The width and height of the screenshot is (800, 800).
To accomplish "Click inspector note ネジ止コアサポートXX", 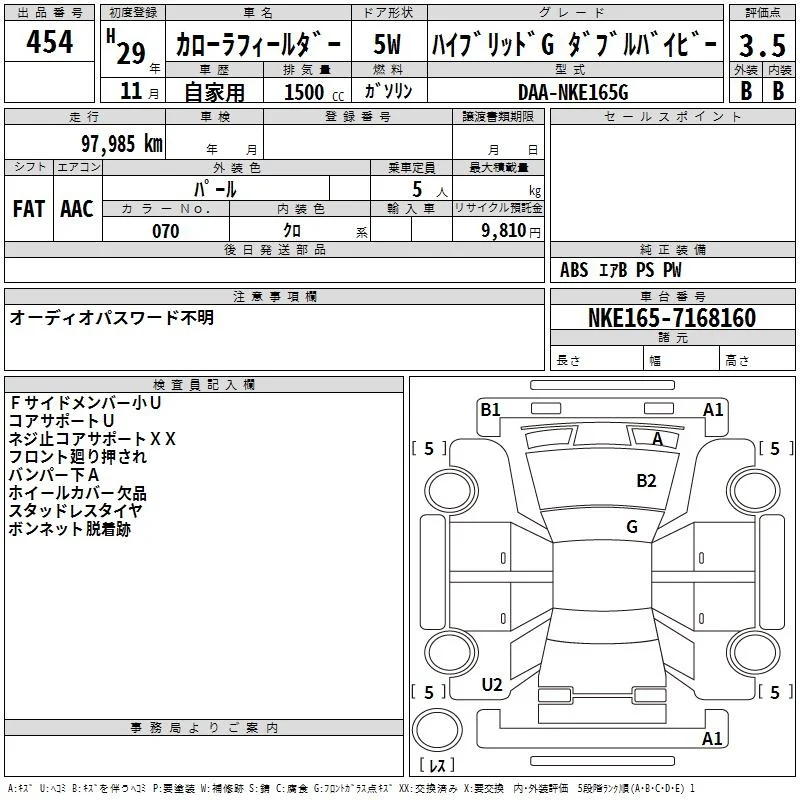I will tap(92, 439).
